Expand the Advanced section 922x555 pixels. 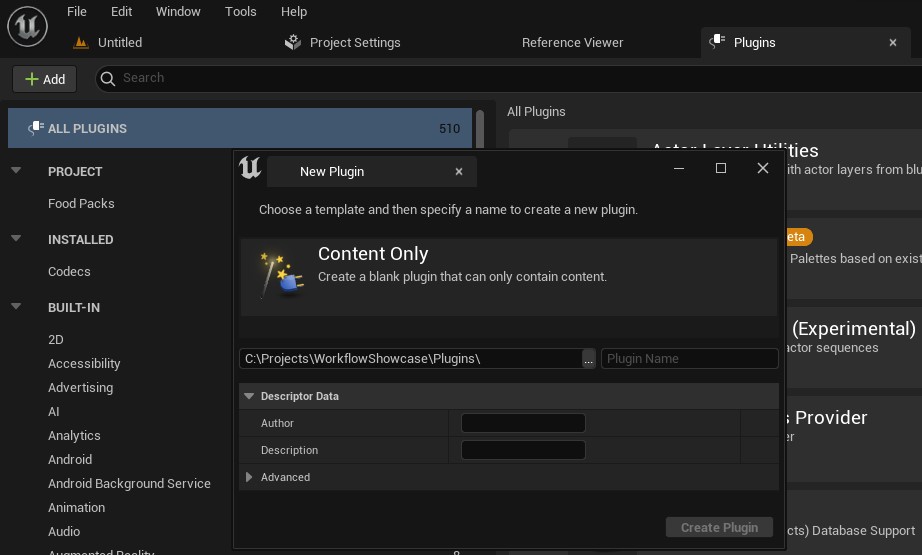[249, 477]
